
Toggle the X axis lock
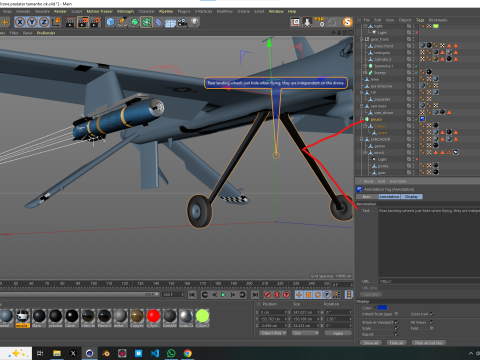tap(20, 22)
